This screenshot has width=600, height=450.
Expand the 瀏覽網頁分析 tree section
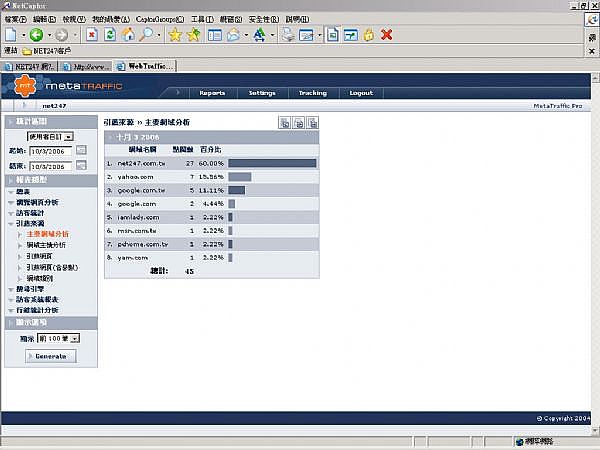11,202
